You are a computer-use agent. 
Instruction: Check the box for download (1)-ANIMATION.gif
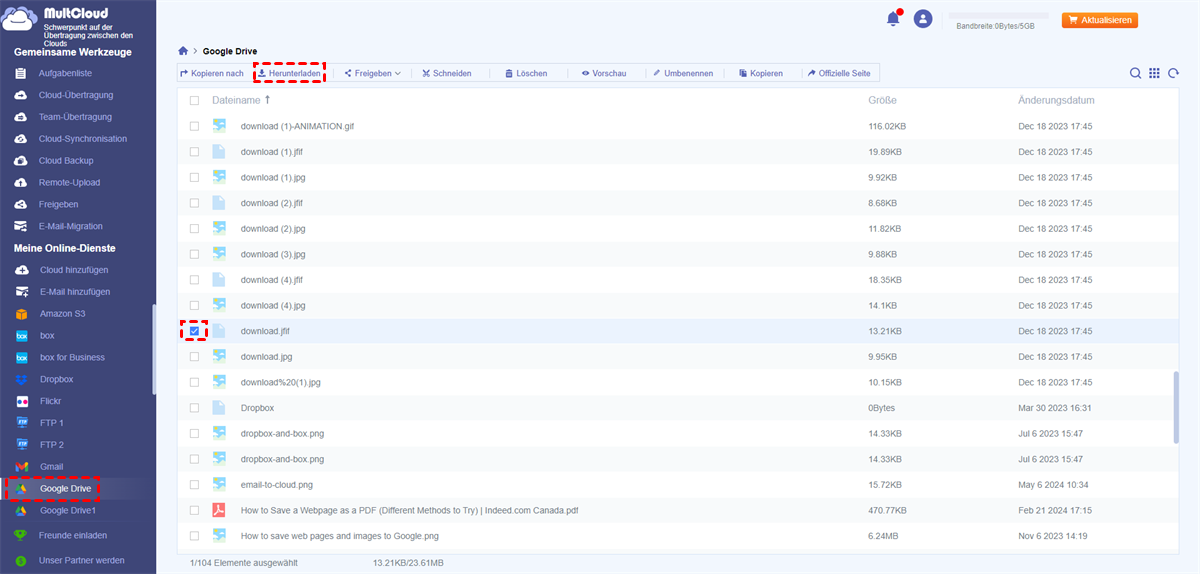[x=194, y=126]
